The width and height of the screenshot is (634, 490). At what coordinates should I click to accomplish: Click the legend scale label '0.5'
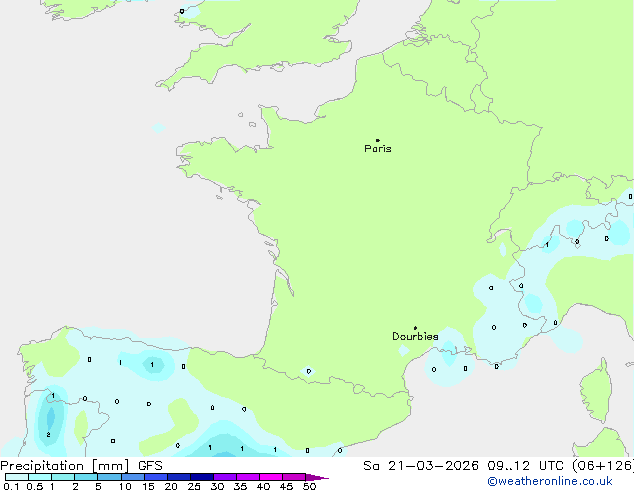(x=34, y=486)
